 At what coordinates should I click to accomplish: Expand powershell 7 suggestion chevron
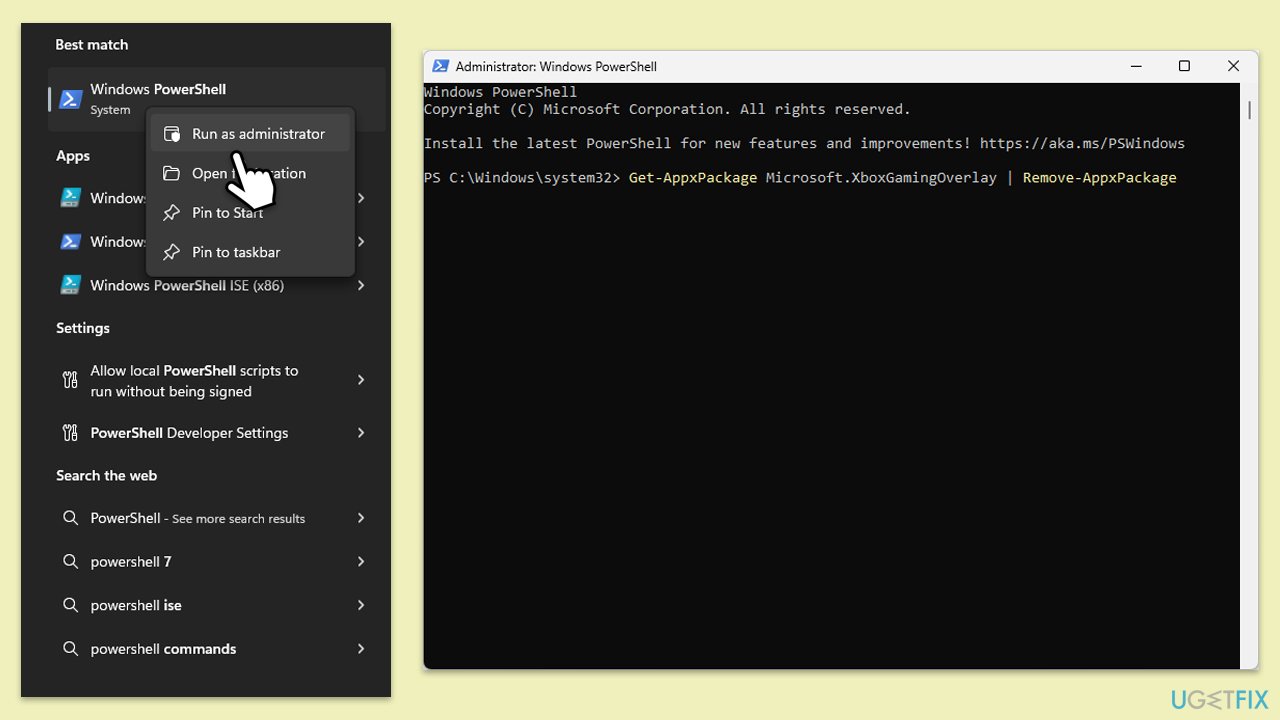tap(361, 562)
